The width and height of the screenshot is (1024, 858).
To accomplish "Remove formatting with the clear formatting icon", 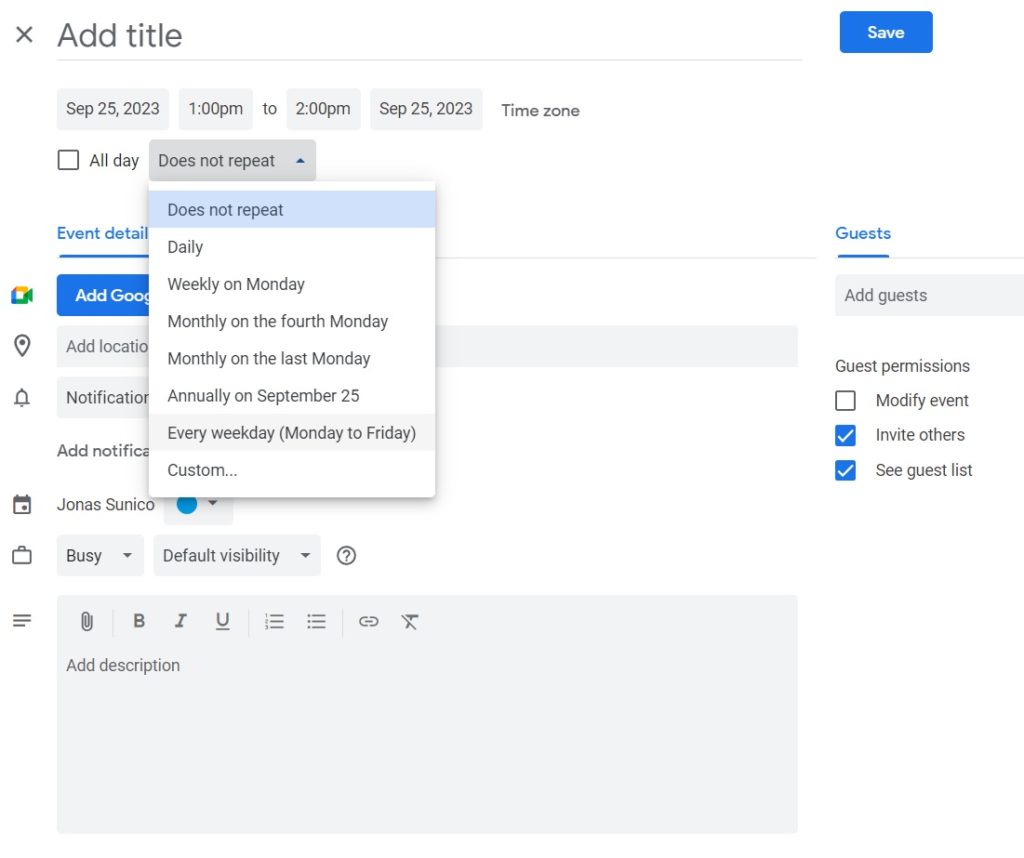I will tap(409, 621).
